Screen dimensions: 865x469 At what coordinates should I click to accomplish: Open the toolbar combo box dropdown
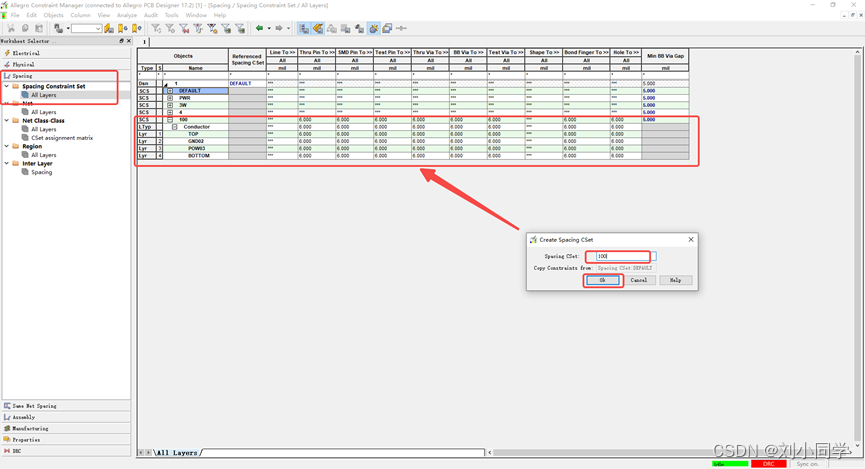point(98,29)
